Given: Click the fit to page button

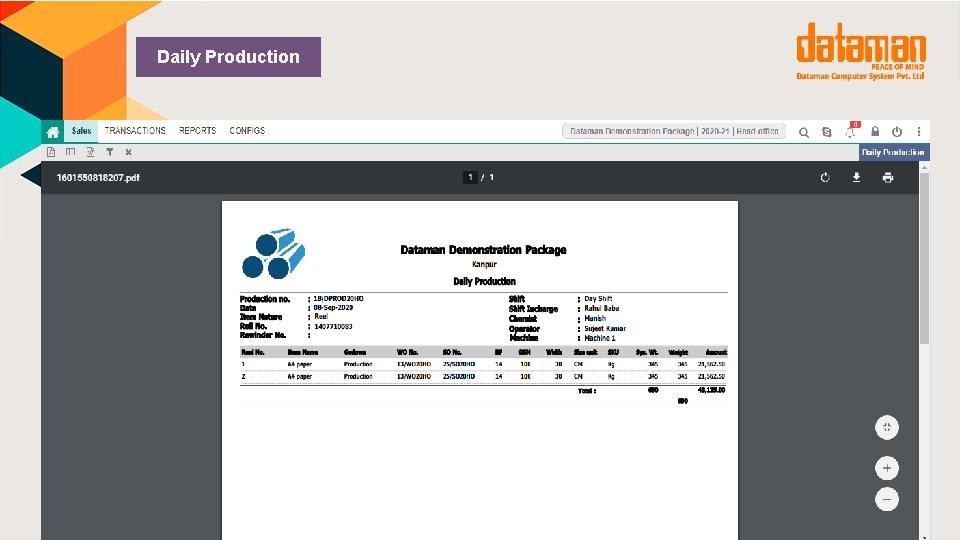Looking at the screenshot, I should pos(887,427).
